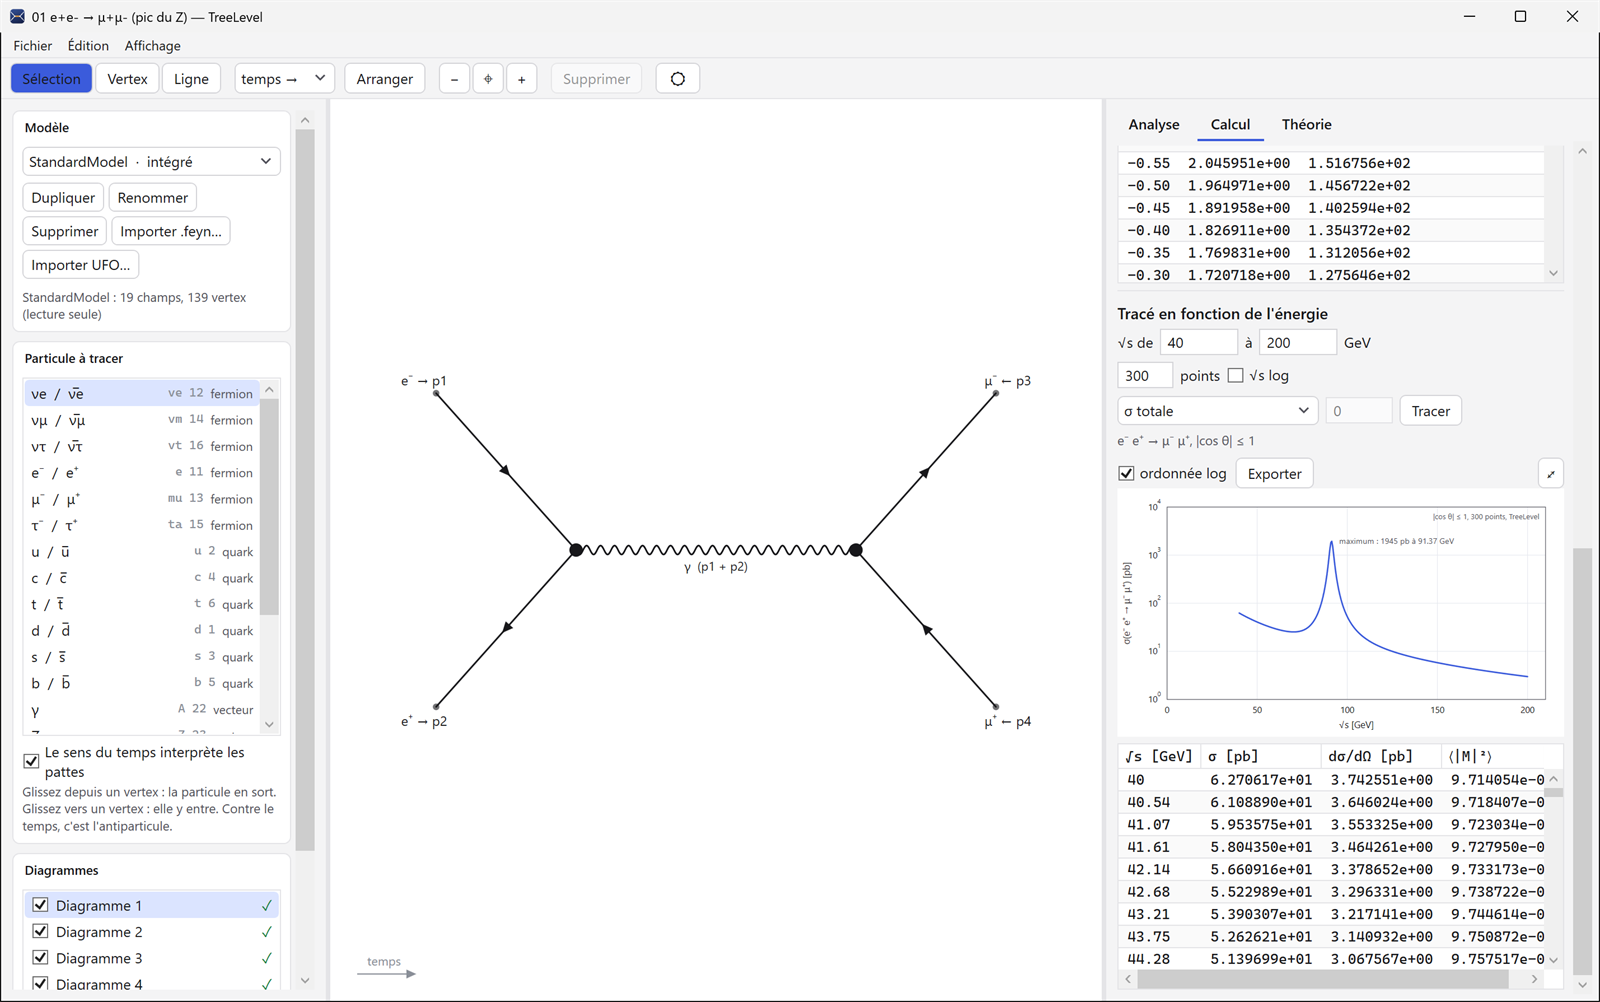Screen dimensions: 1600x1002
Task: Click Dupliquer model button
Action: [x=63, y=198]
